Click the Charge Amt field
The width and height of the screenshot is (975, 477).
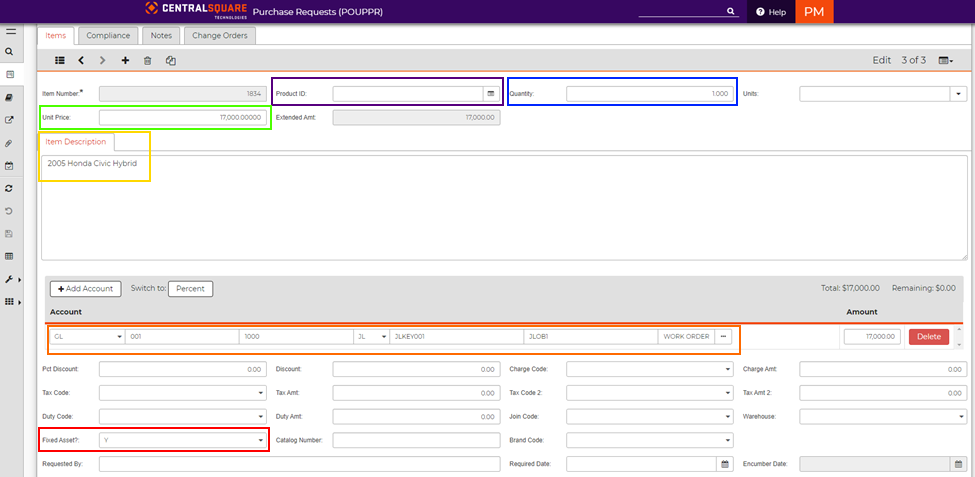[883, 369]
